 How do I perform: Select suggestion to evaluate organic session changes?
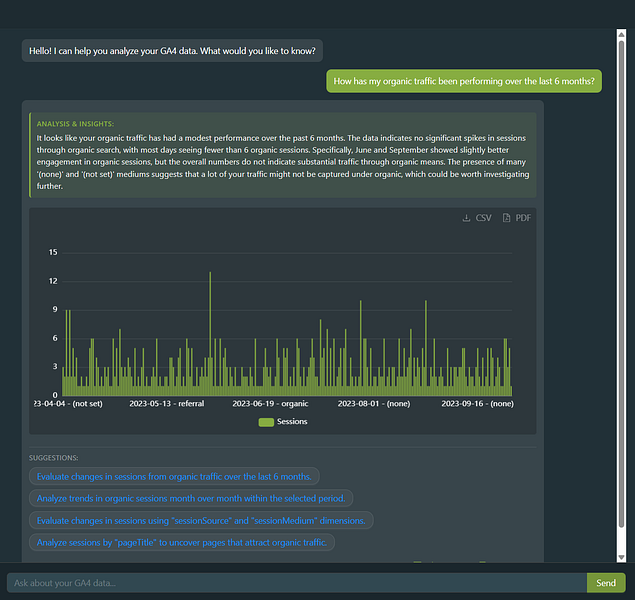(174, 477)
